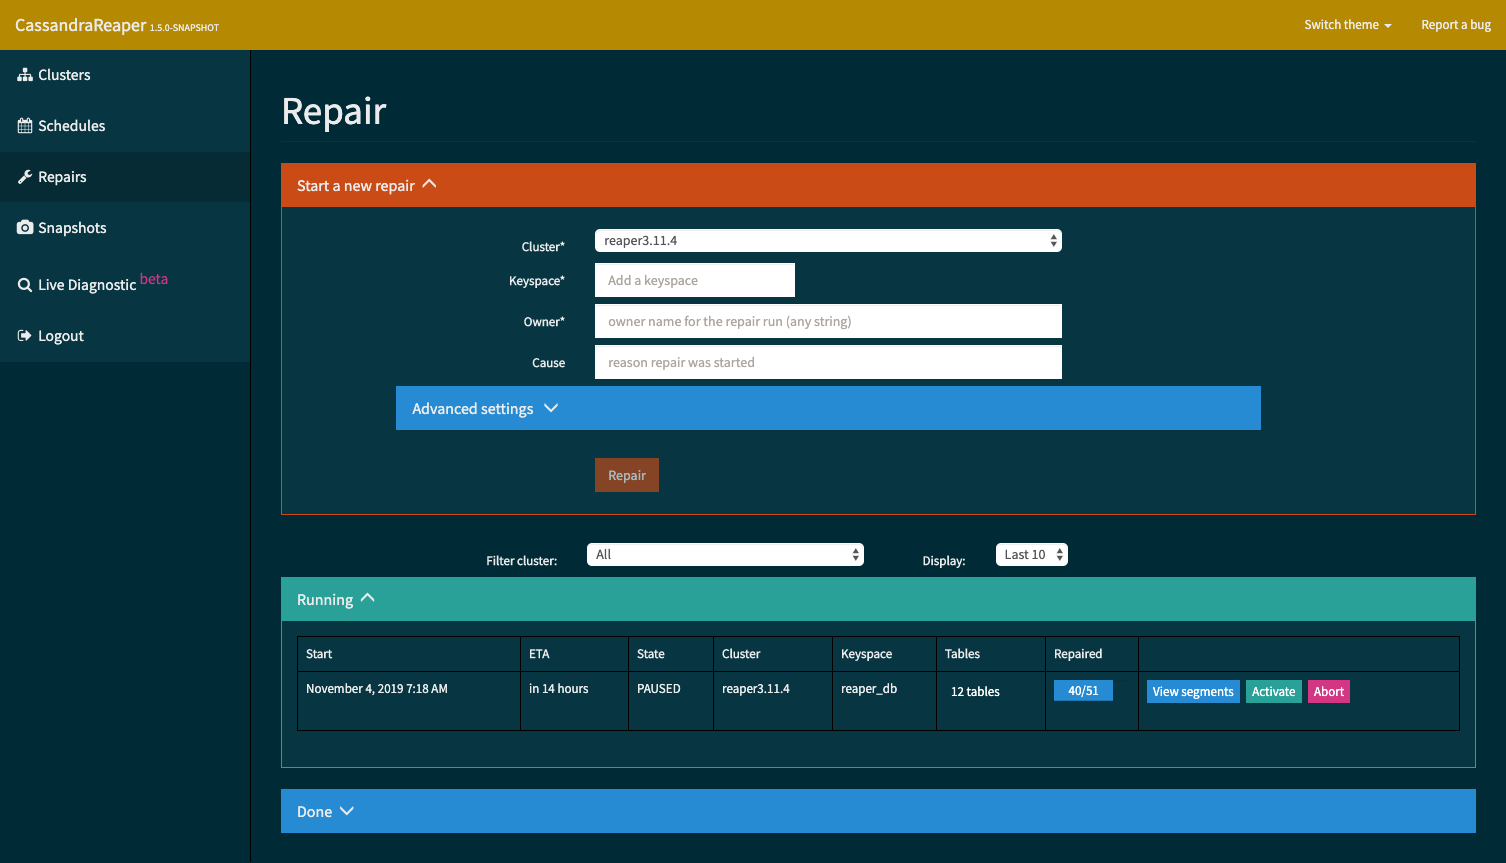The height and width of the screenshot is (863, 1506).
Task: Click the 40/51 repaired progress bar
Action: [x=1083, y=691]
